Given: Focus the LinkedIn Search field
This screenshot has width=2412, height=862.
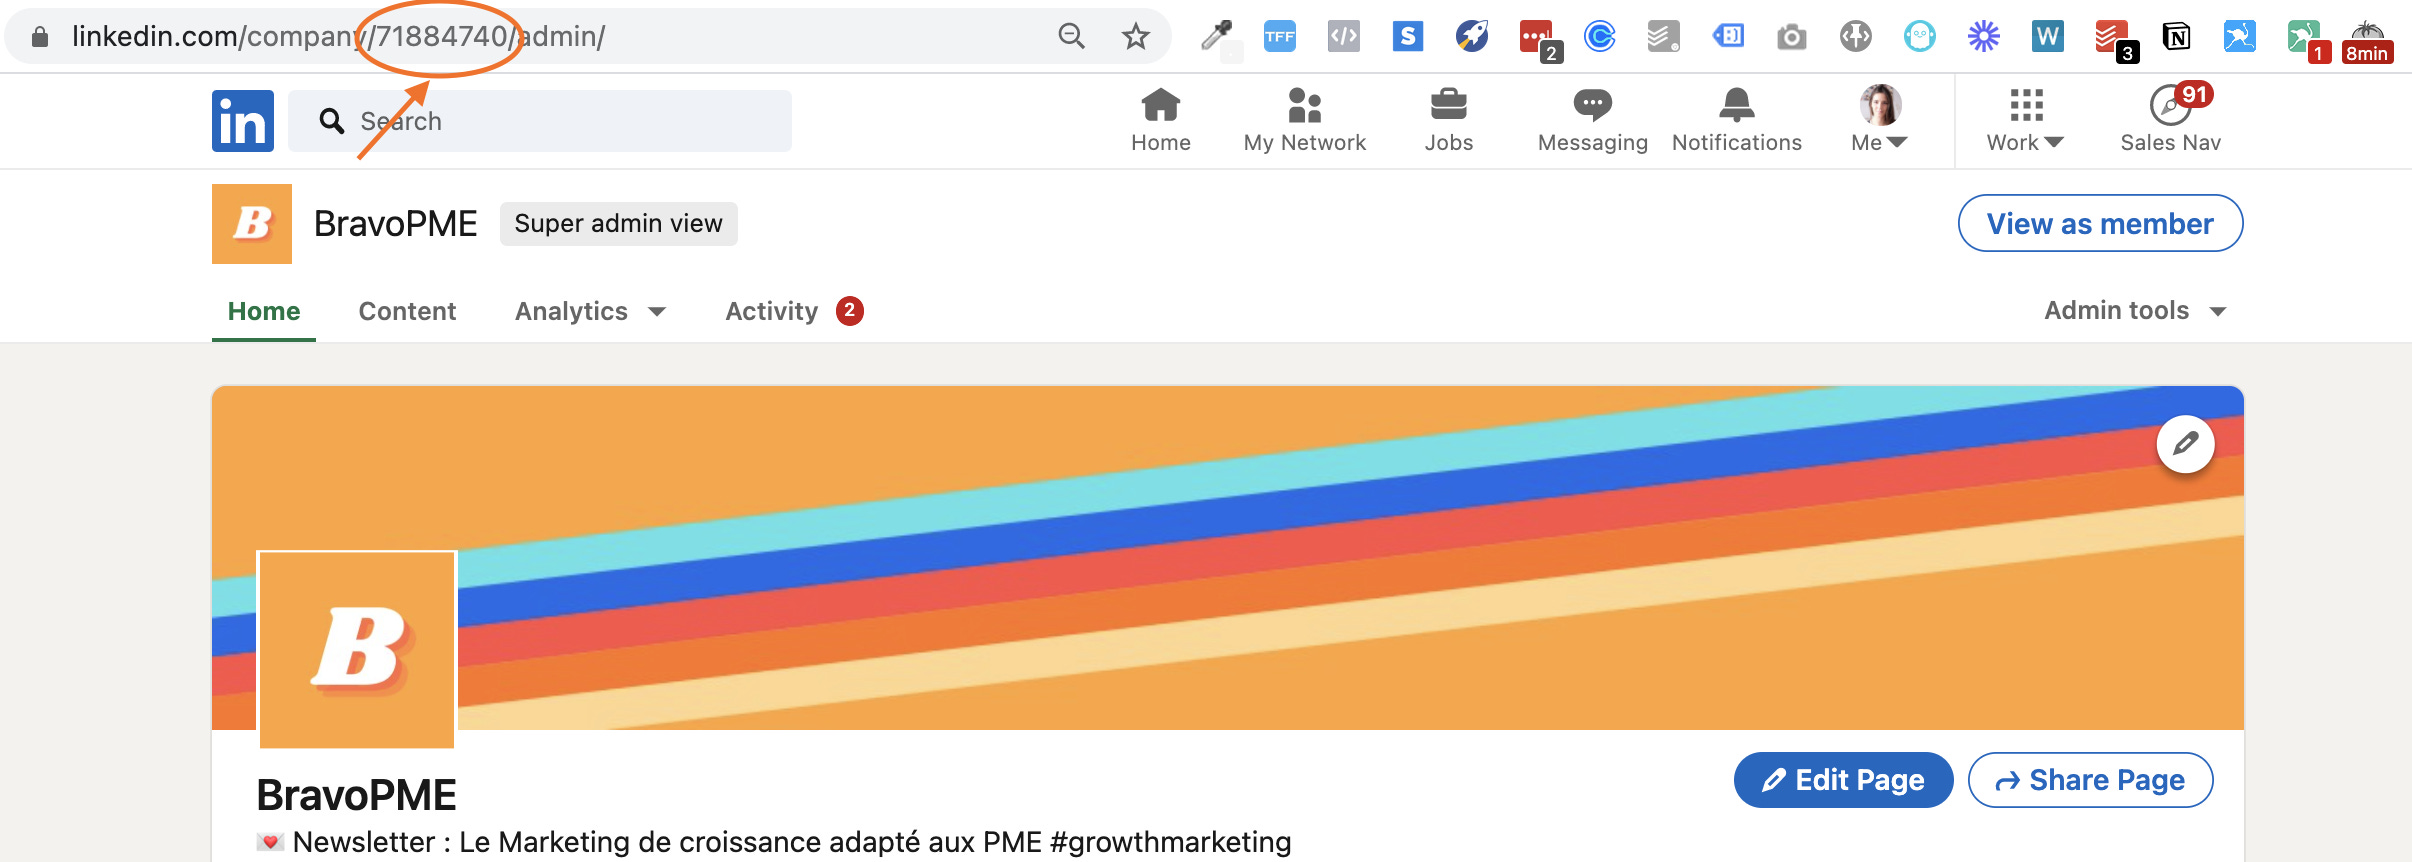Looking at the screenshot, I should point(540,121).
